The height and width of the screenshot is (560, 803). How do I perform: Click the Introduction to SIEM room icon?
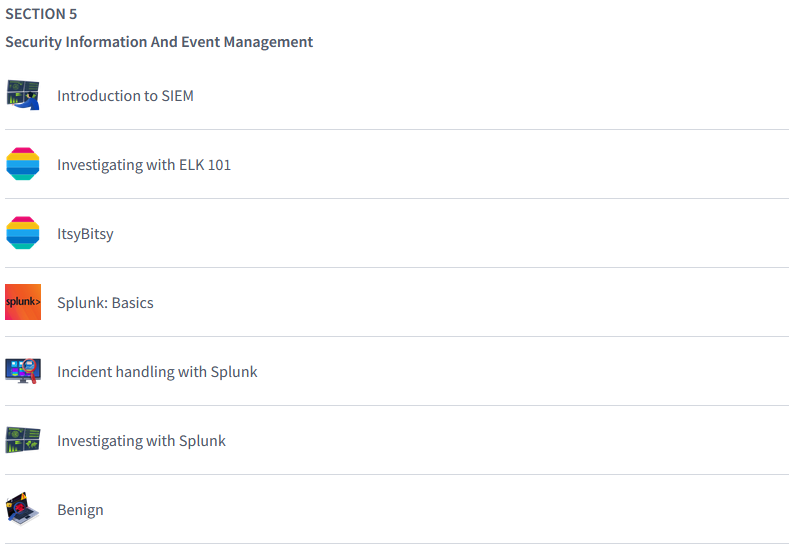(x=23, y=95)
